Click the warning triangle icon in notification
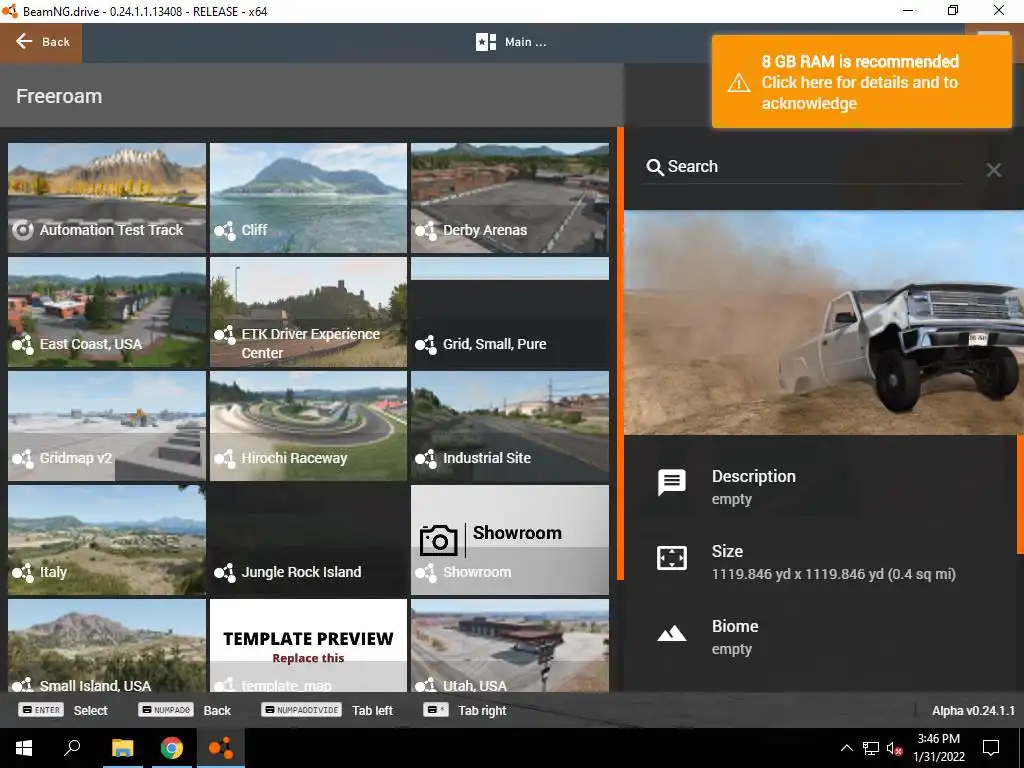The height and width of the screenshot is (768, 1024). pyautogui.click(x=739, y=83)
